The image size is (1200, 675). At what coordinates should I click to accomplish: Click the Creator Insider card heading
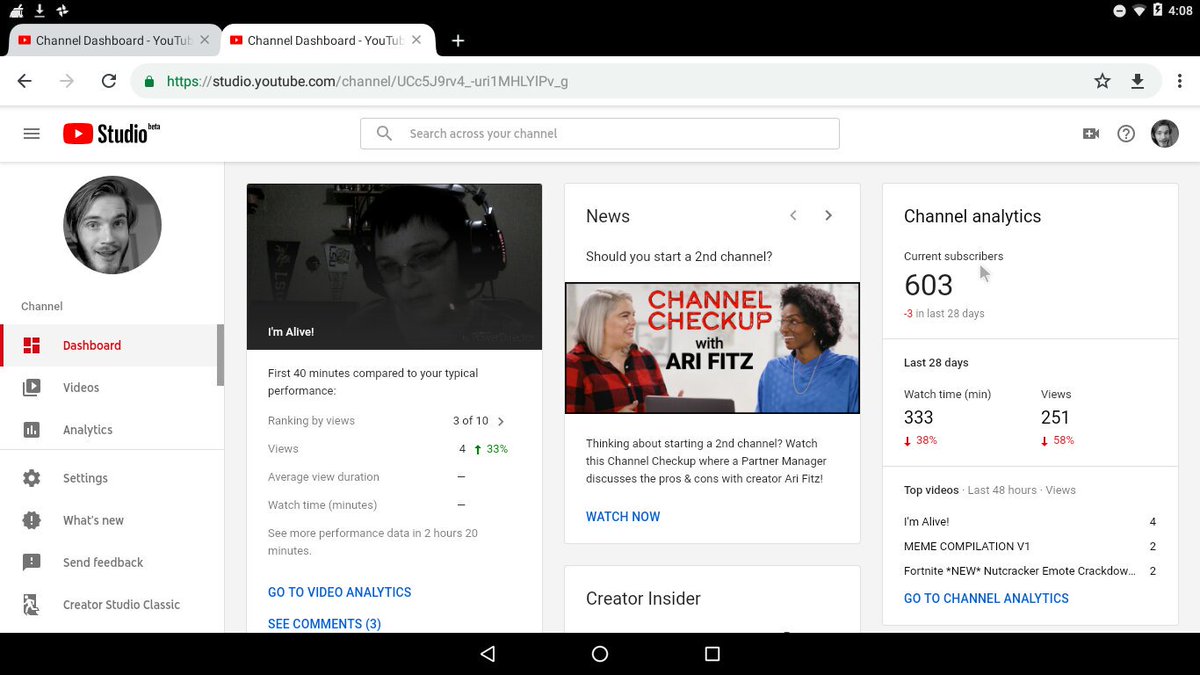tap(643, 599)
